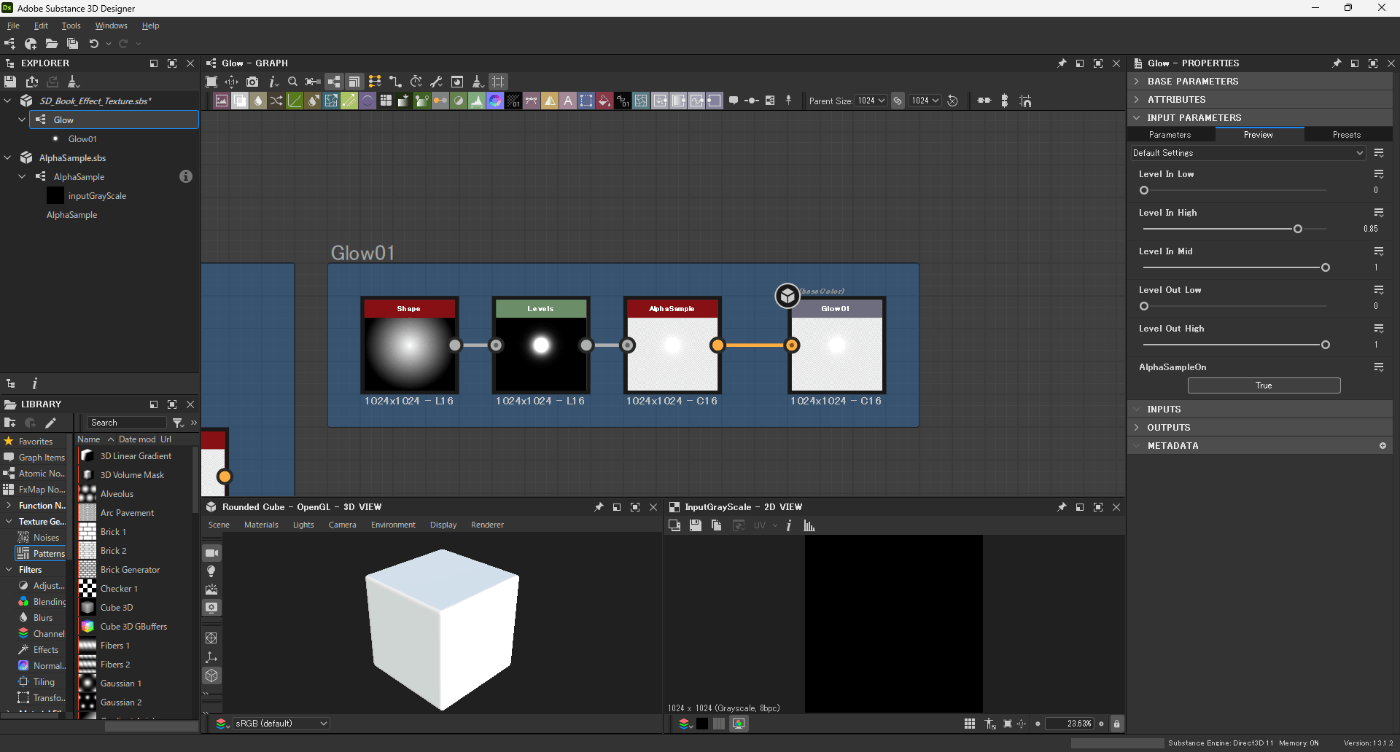The height and width of the screenshot is (752, 1400).
Task: Toggle graph grid snapping icon
Action: click(499, 82)
